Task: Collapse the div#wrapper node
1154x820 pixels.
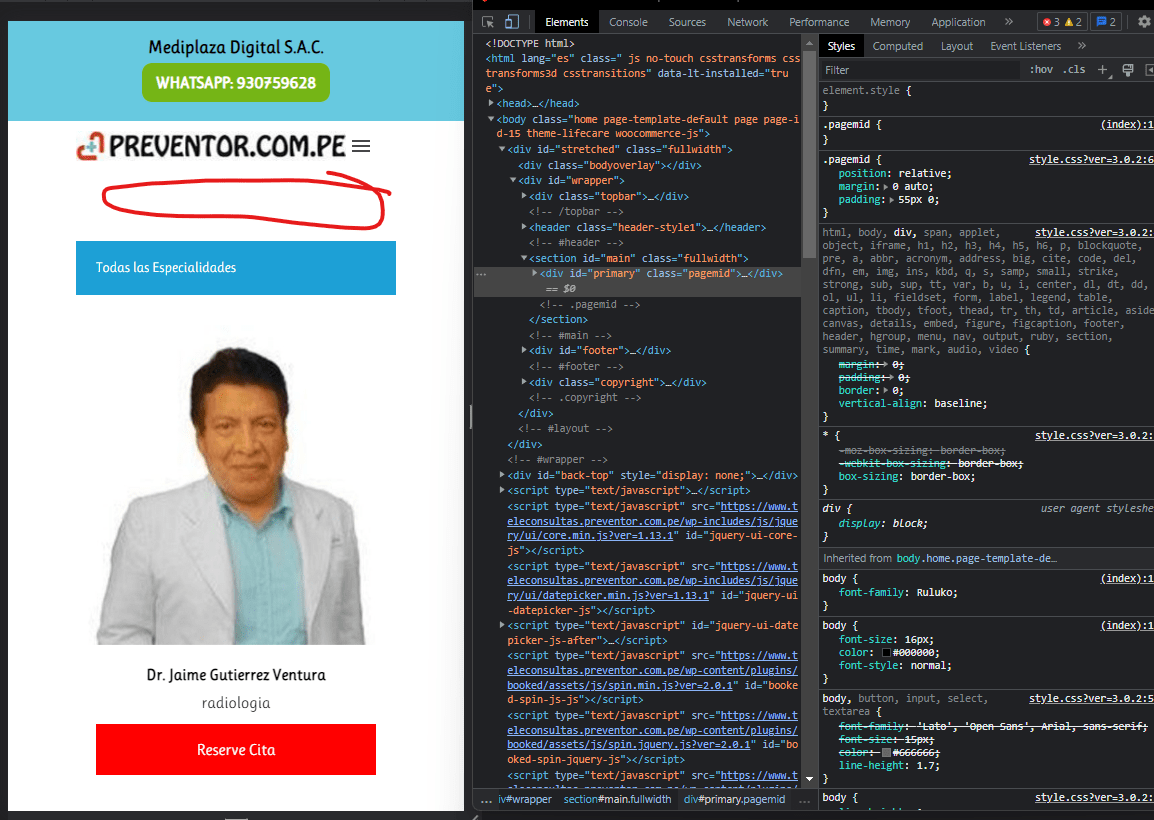Action: tap(513, 180)
